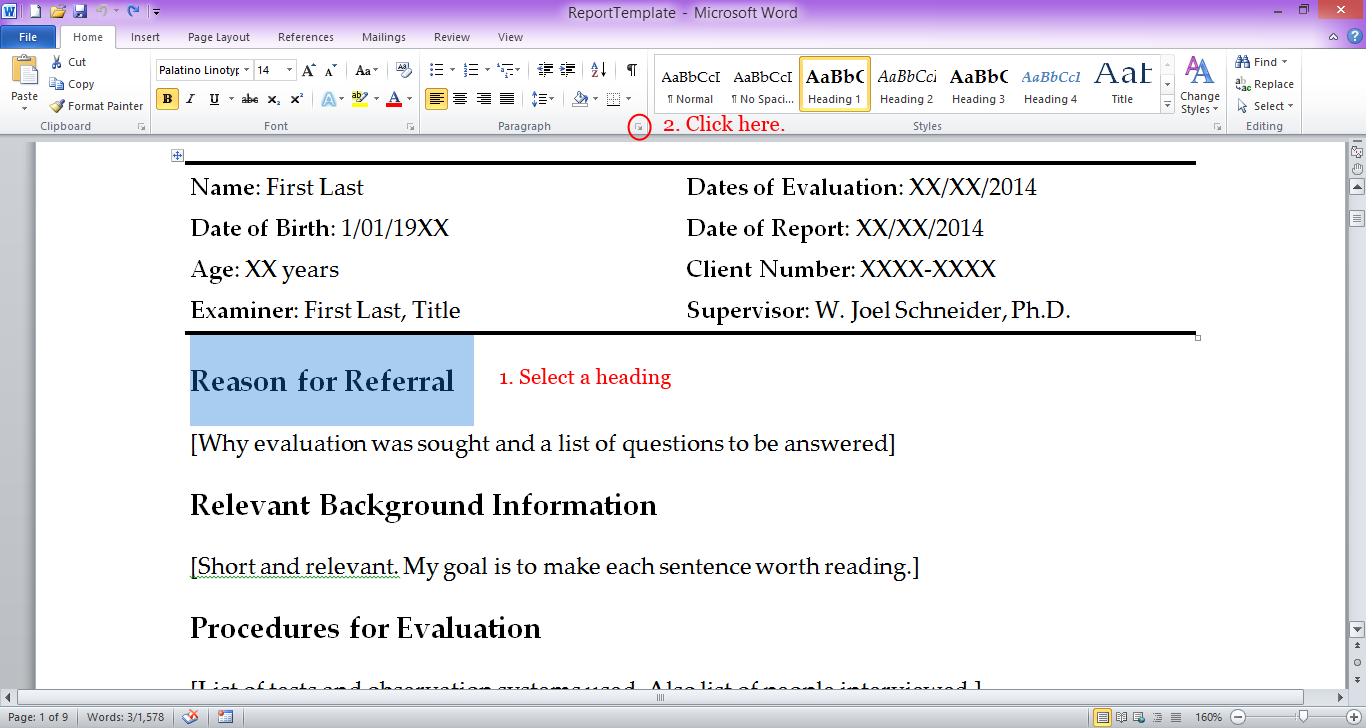Open the font name dropdown Palatino Linotype
The image size is (1366, 728).
coord(246,70)
